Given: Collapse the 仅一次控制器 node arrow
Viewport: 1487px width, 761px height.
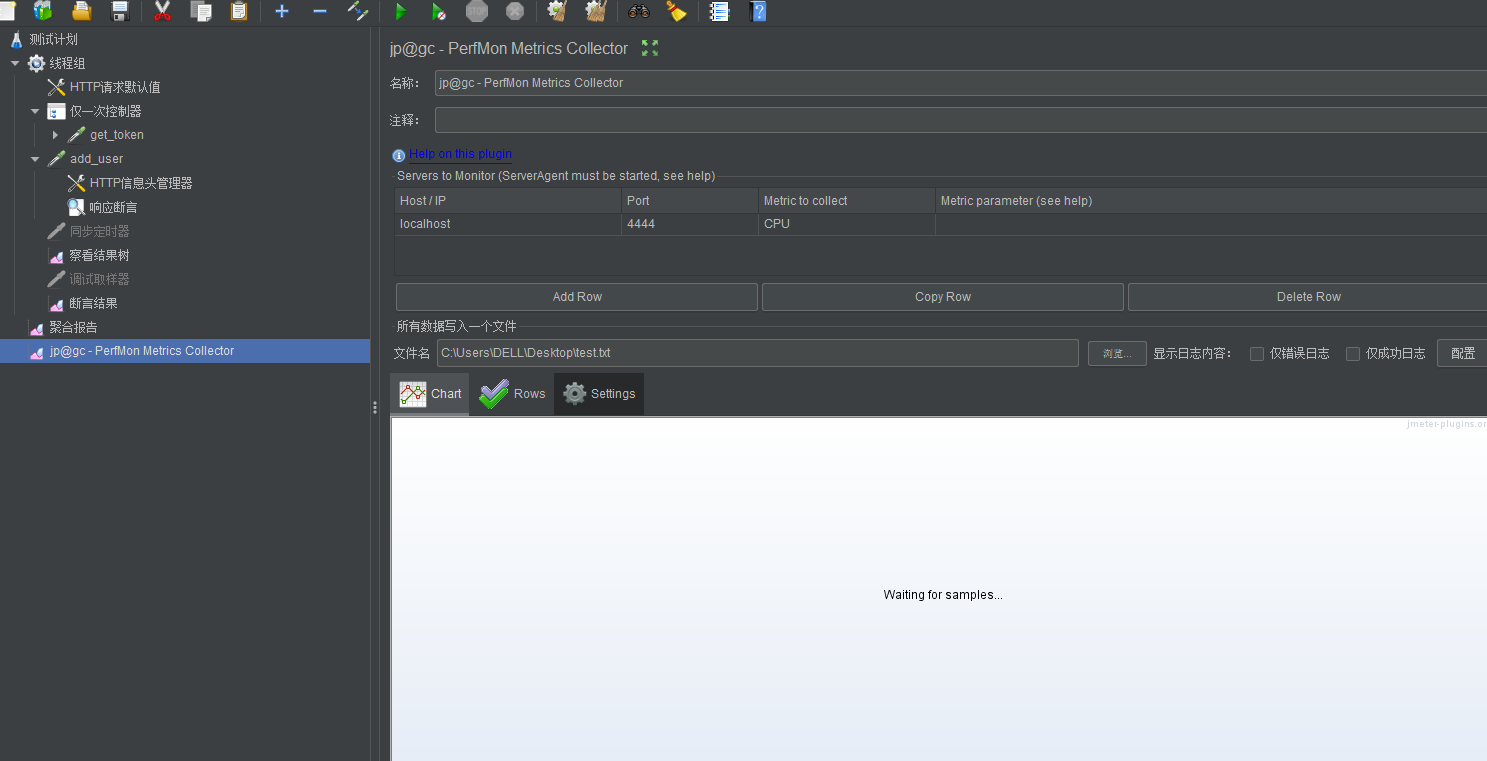Looking at the screenshot, I should [x=35, y=111].
